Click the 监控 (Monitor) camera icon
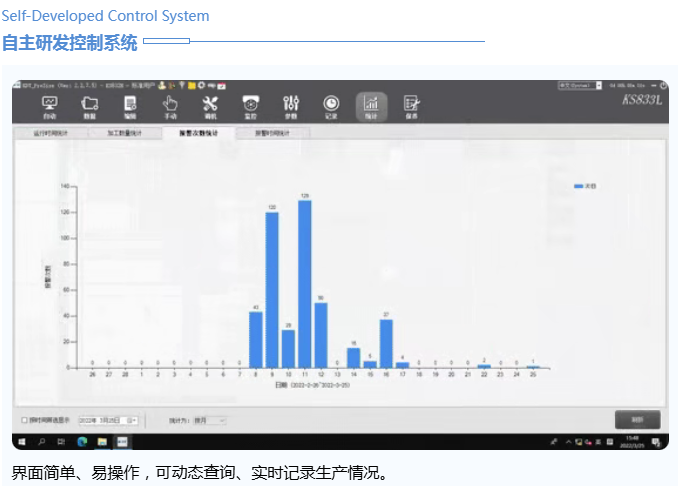678x486 pixels. 250,106
